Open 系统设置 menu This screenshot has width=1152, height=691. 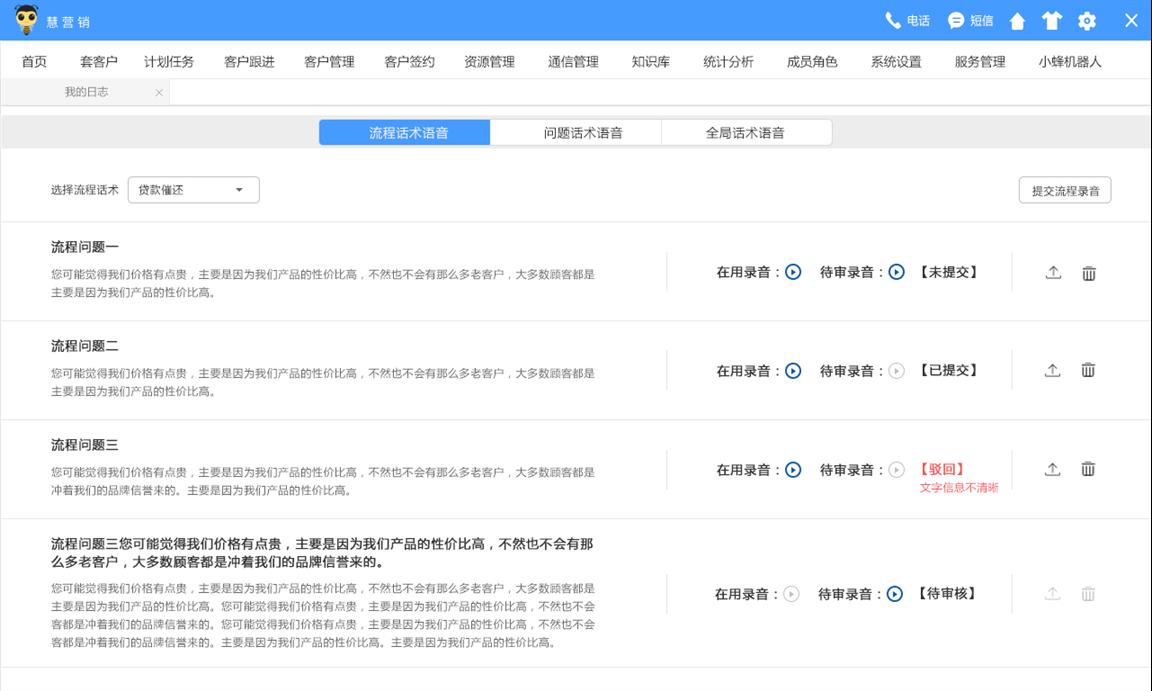(x=896, y=62)
